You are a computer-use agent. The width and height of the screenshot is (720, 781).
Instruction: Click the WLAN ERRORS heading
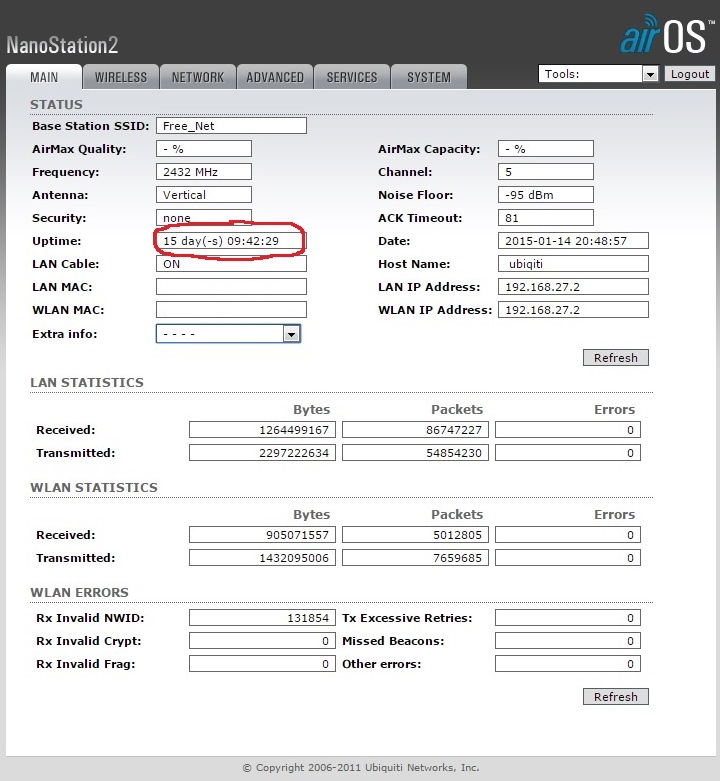pyautogui.click(x=79, y=593)
